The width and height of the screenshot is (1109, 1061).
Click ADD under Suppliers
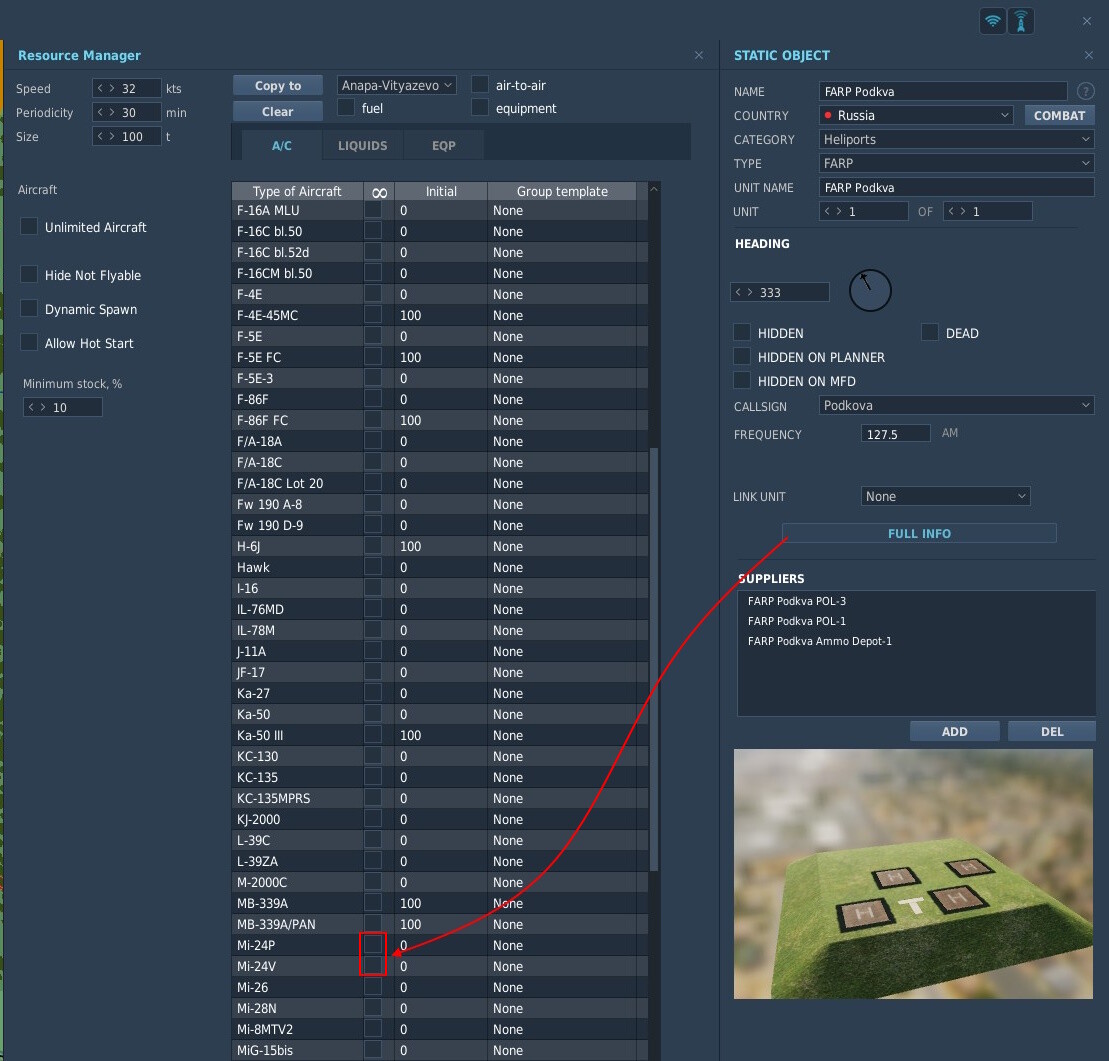(955, 731)
